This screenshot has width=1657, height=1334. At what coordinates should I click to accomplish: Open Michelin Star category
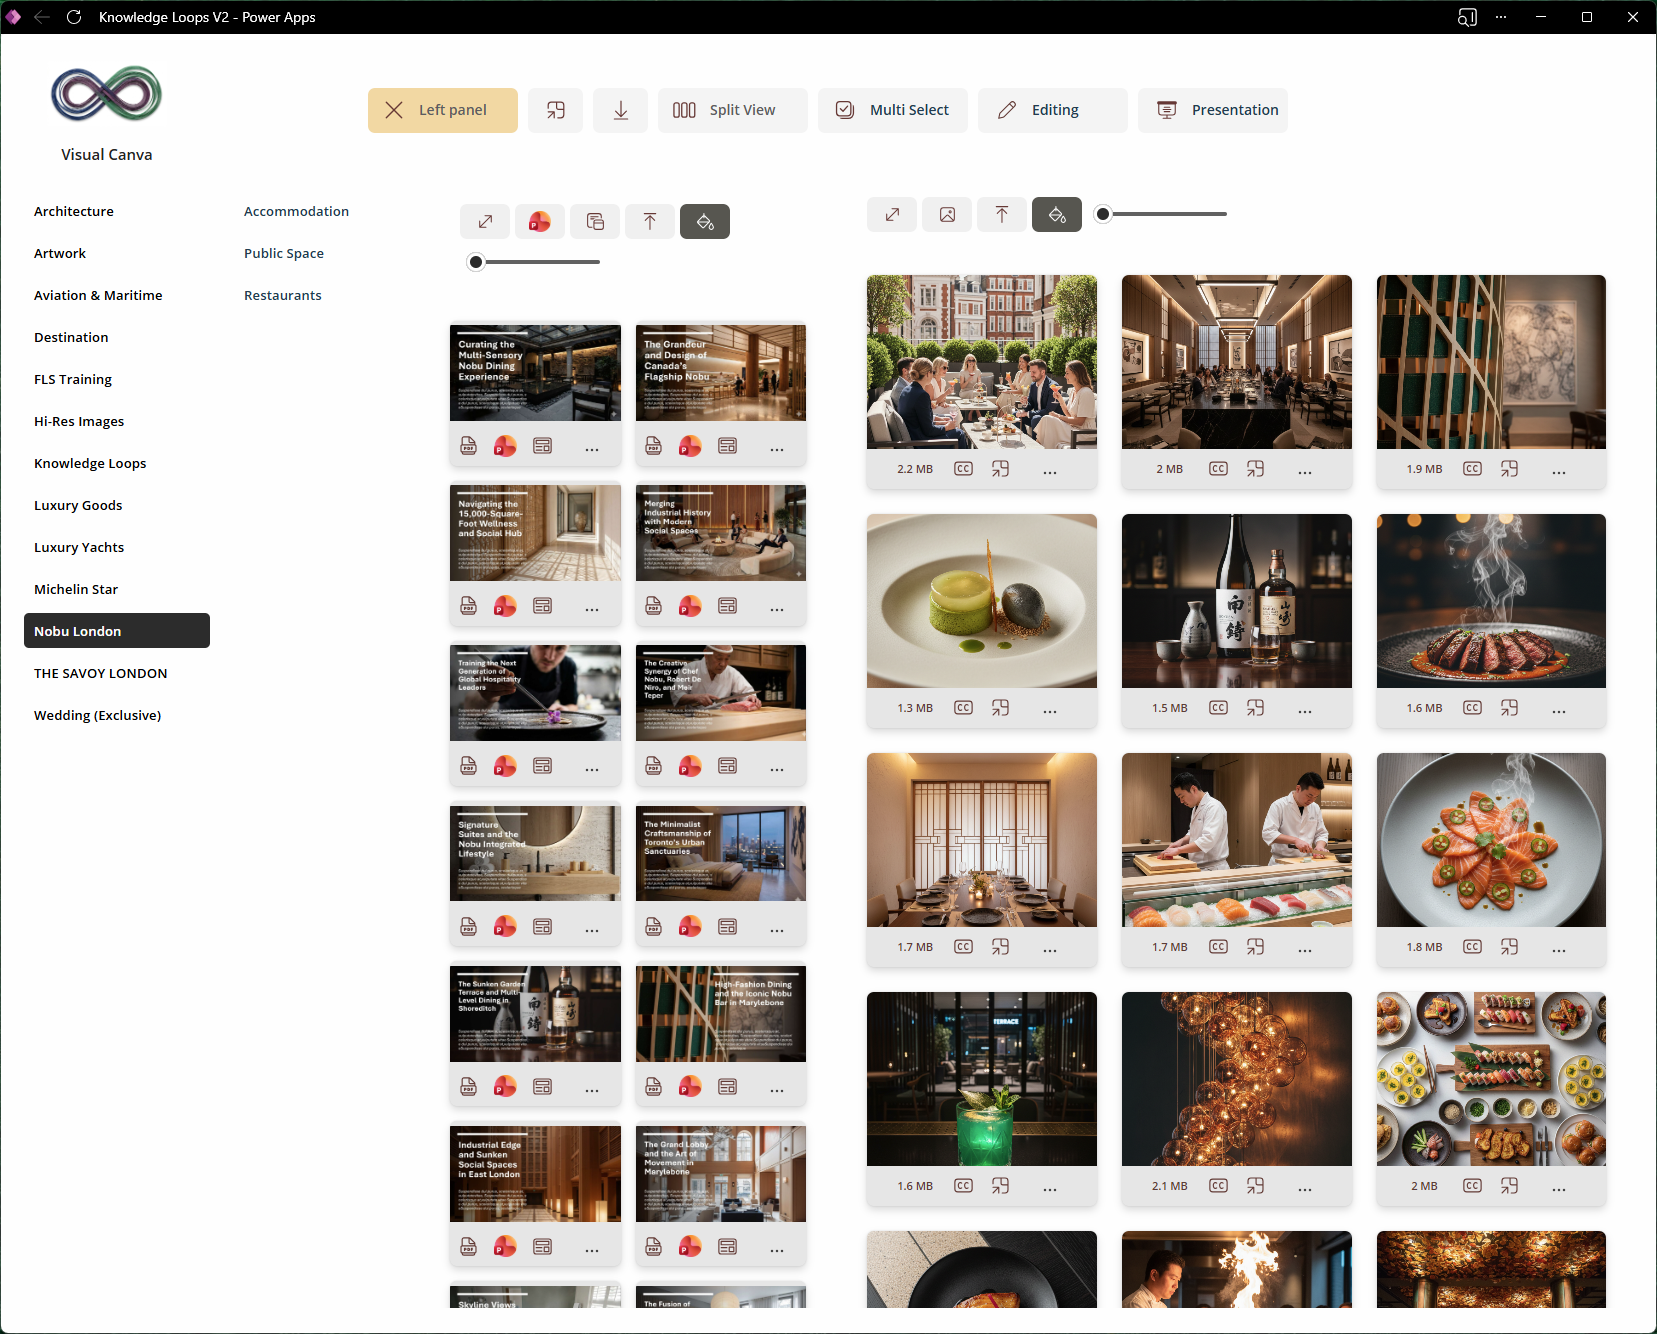coord(76,589)
